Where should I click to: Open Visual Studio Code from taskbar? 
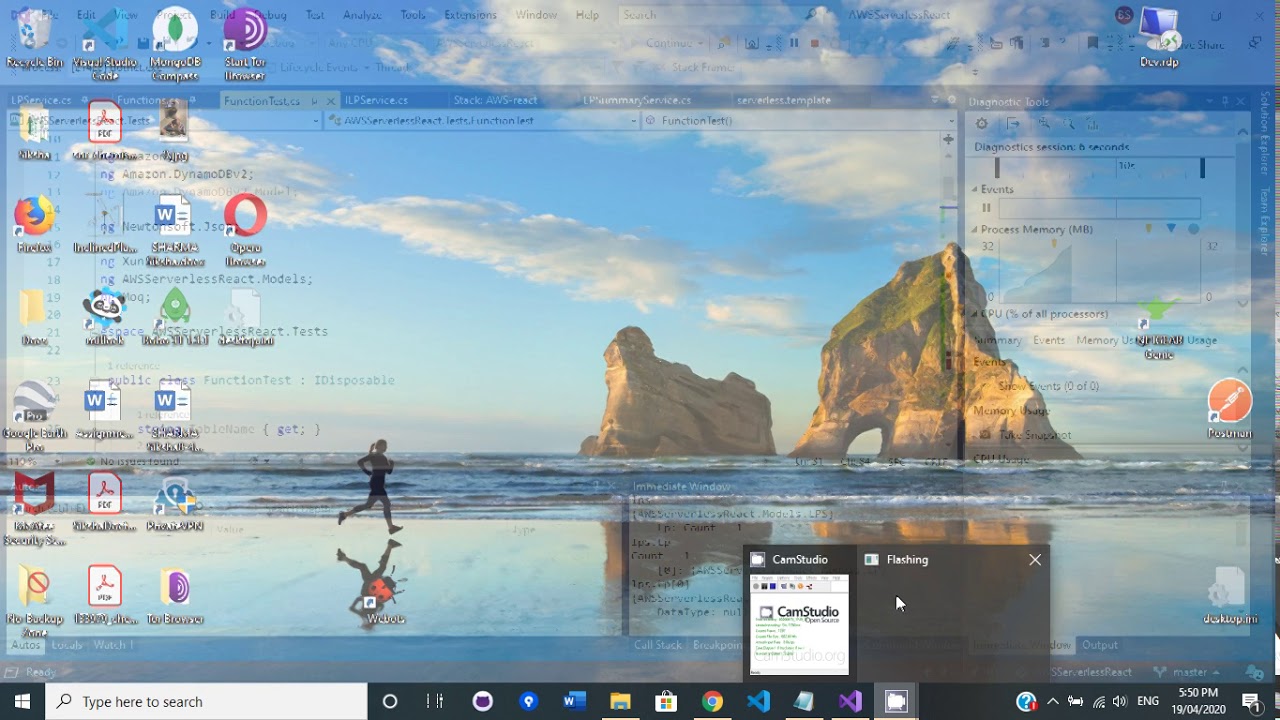coord(758,701)
